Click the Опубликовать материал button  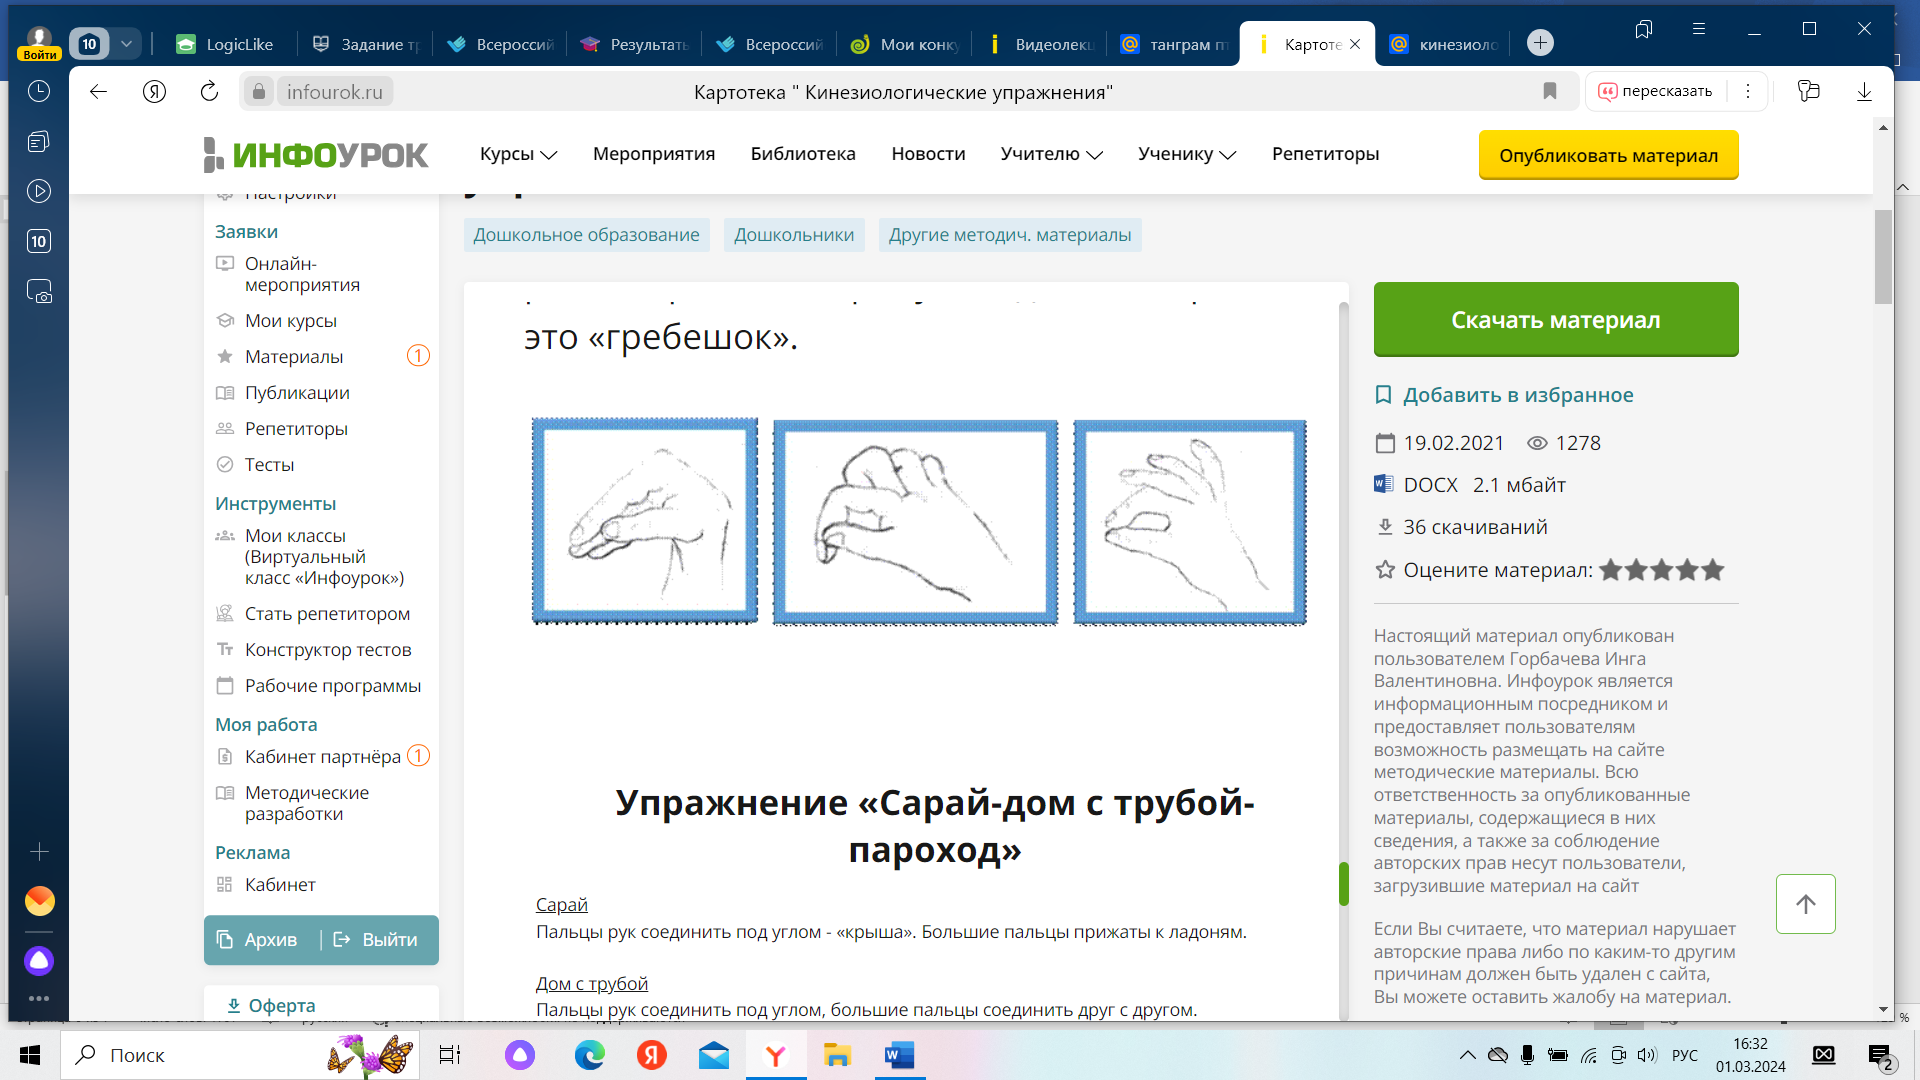(1608, 155)
